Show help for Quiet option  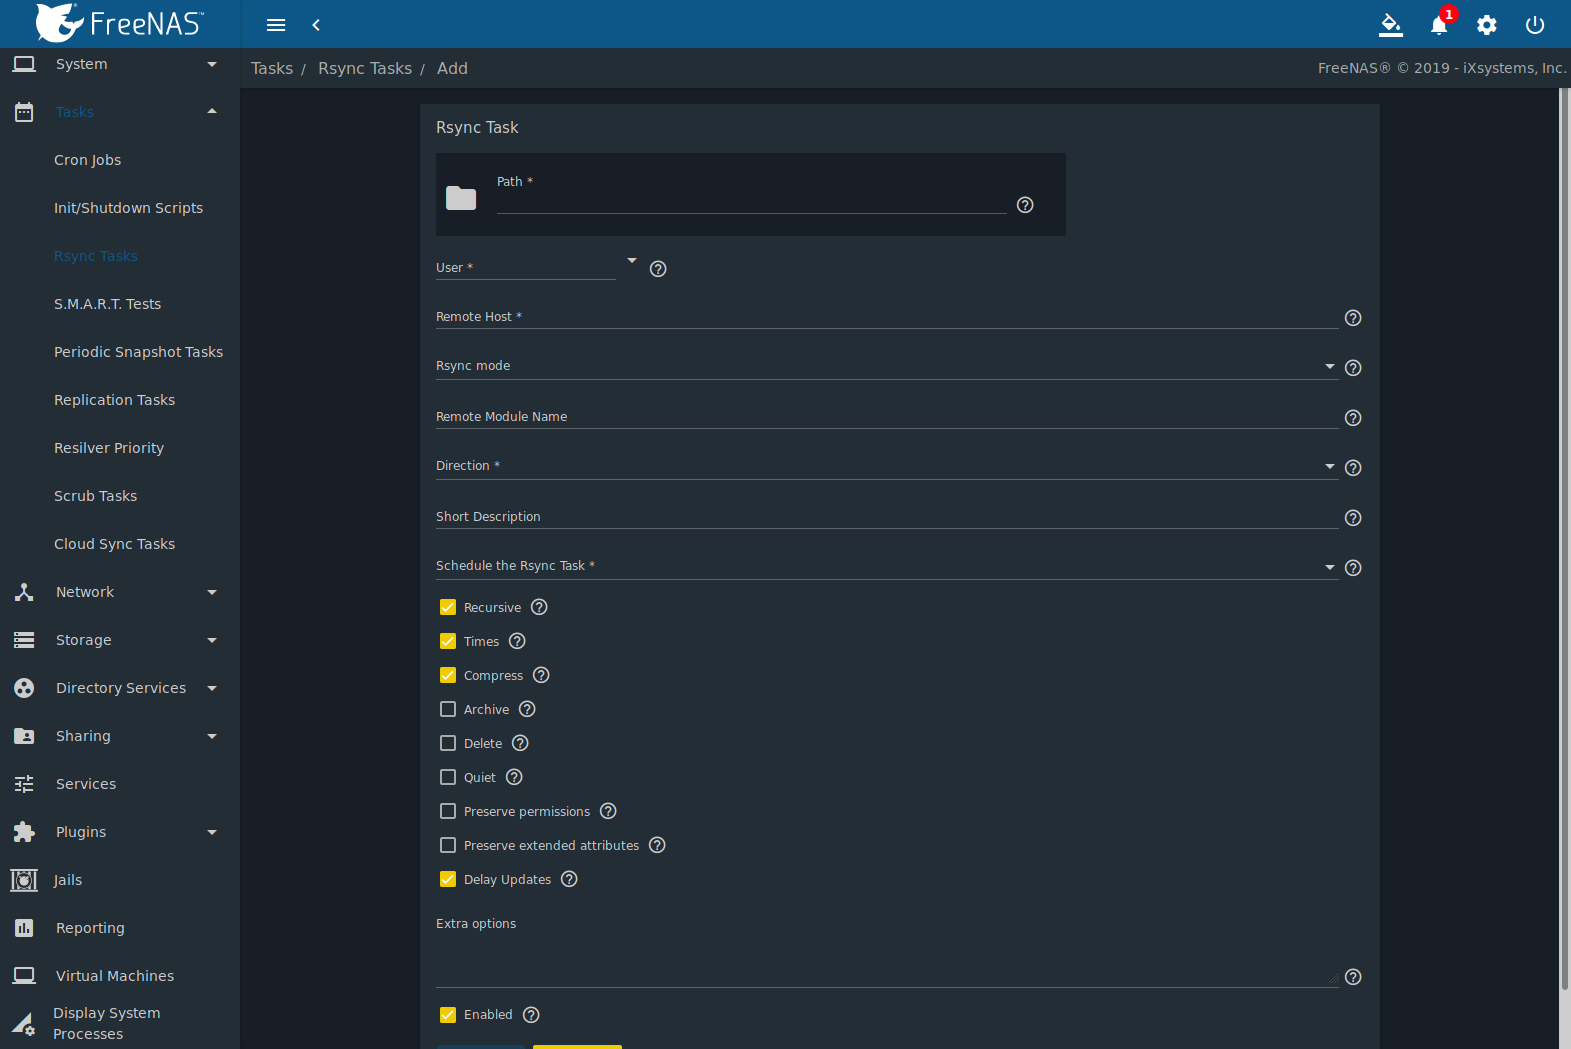(514, 777)
